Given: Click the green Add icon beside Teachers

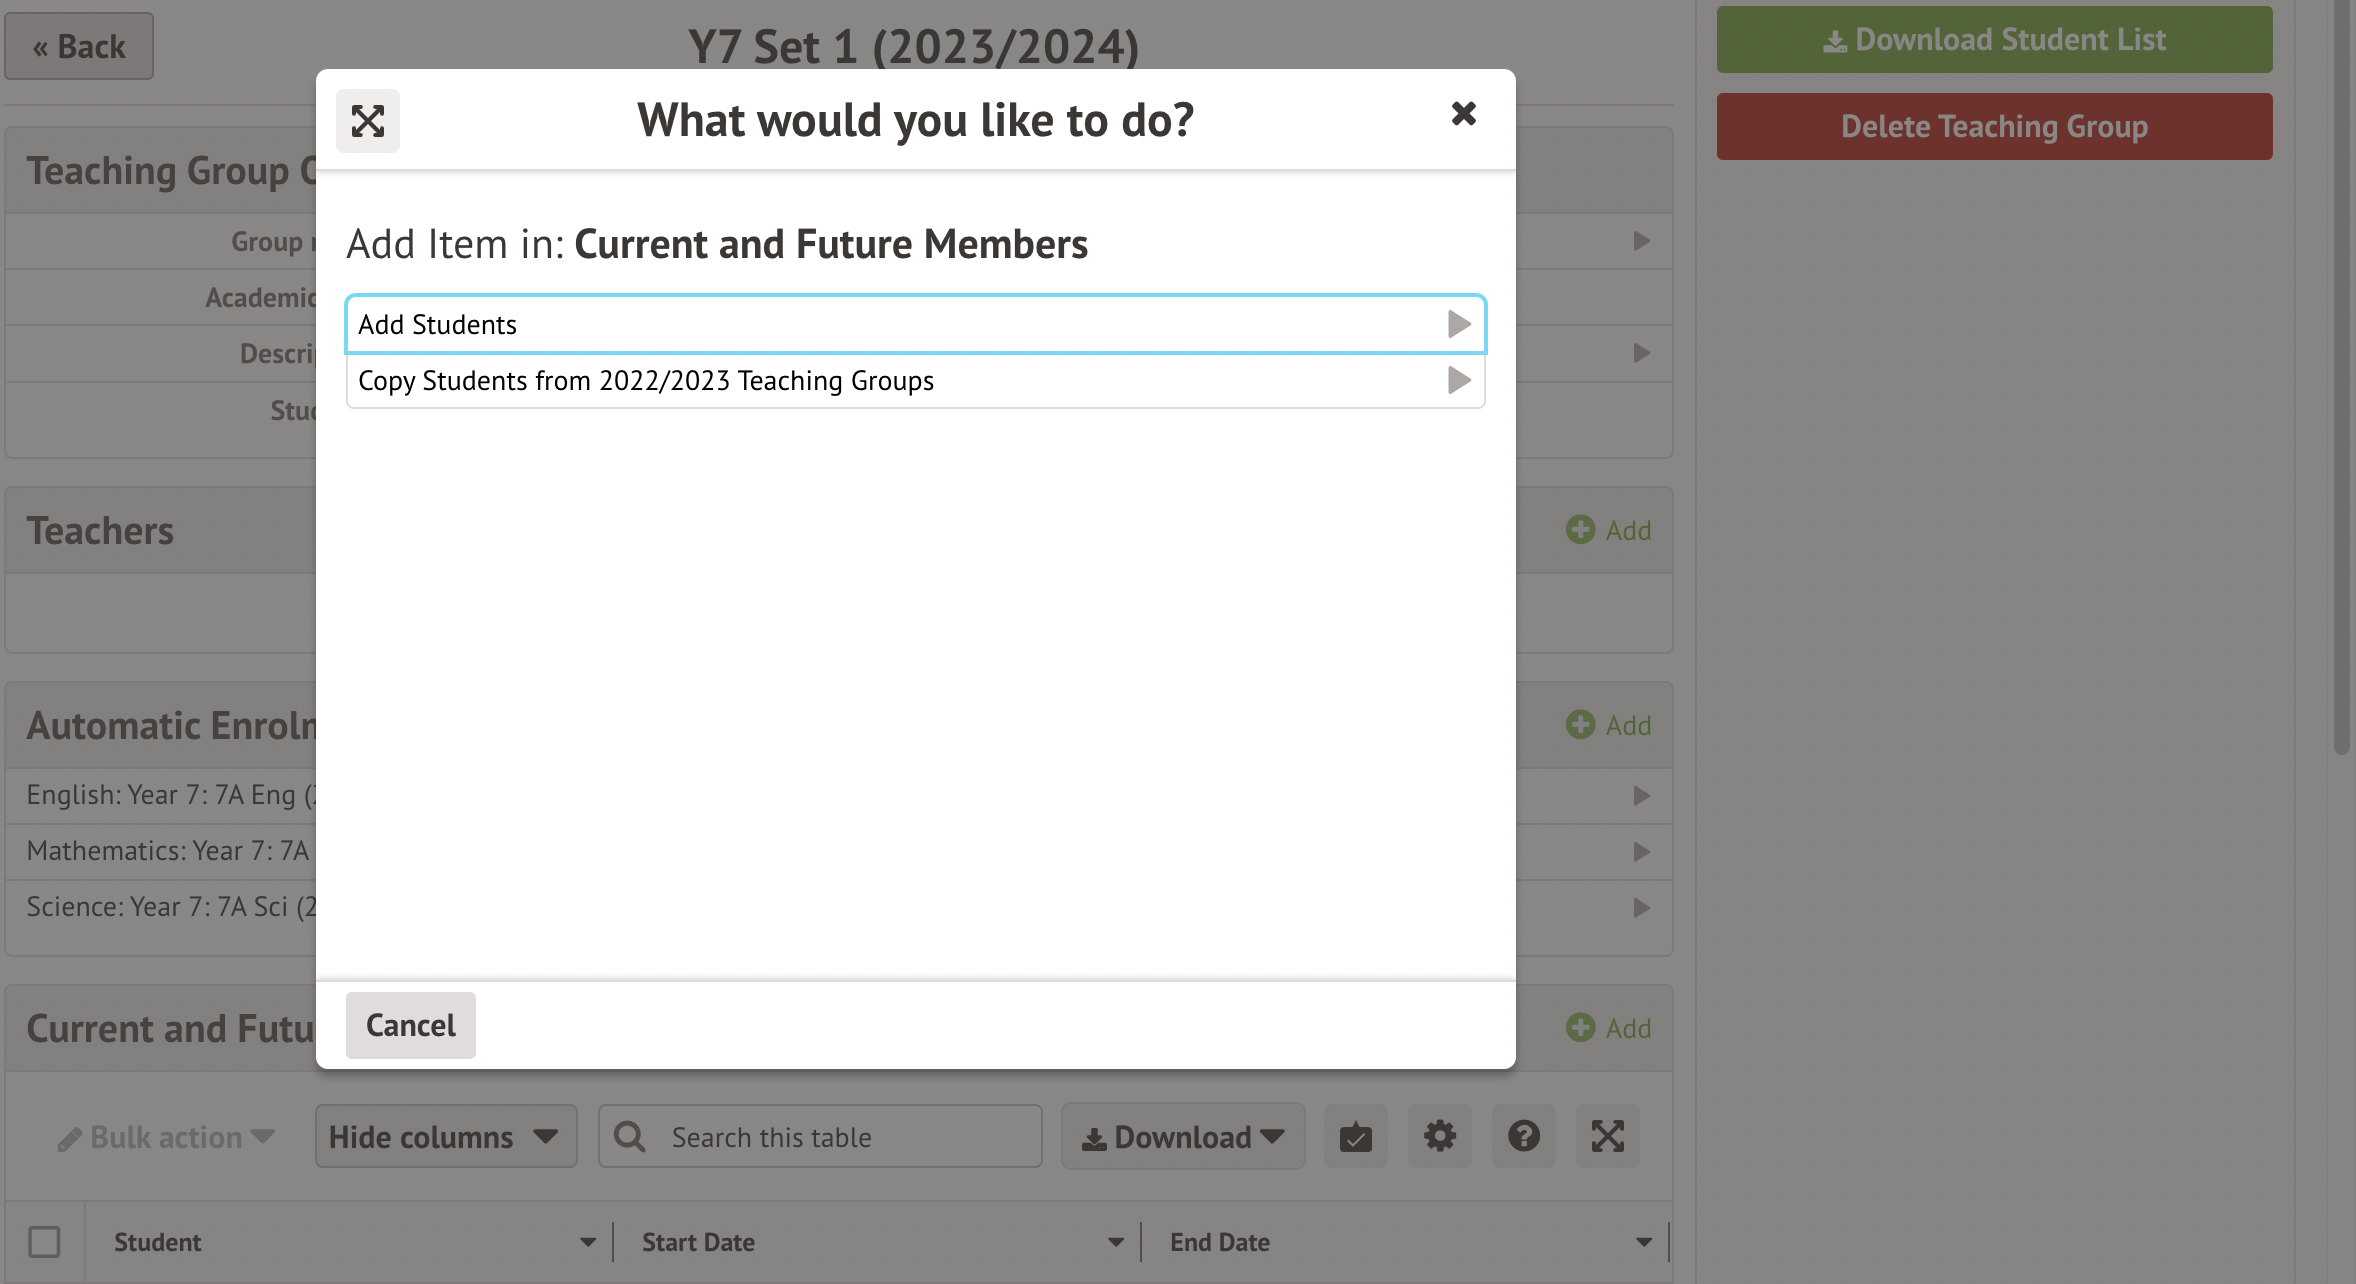Looking at the screenshot, I should tap(1608, 530).
